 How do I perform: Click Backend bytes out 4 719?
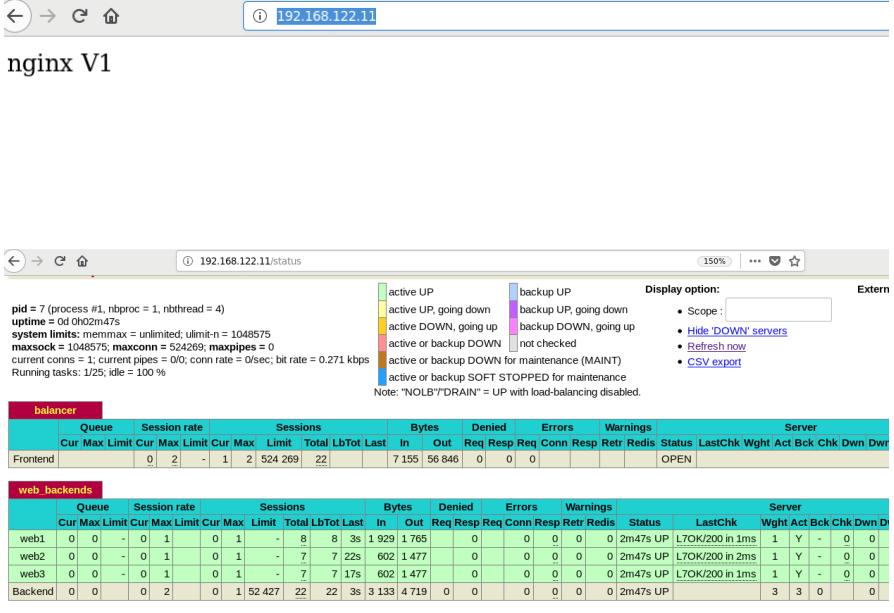click(414, 591)
